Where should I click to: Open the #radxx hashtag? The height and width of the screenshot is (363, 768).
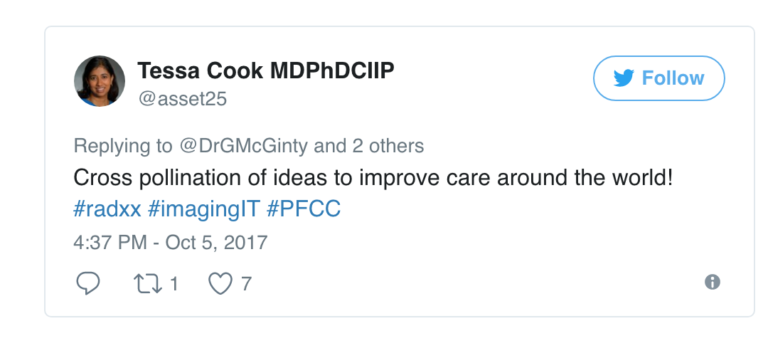coord(107,209)
